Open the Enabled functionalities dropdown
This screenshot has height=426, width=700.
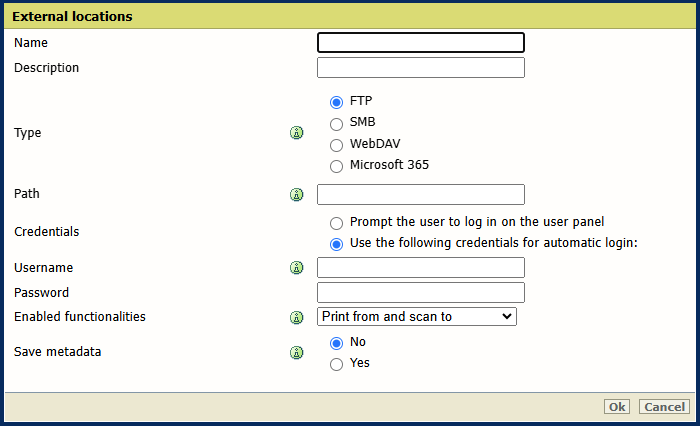click(416, 317)
